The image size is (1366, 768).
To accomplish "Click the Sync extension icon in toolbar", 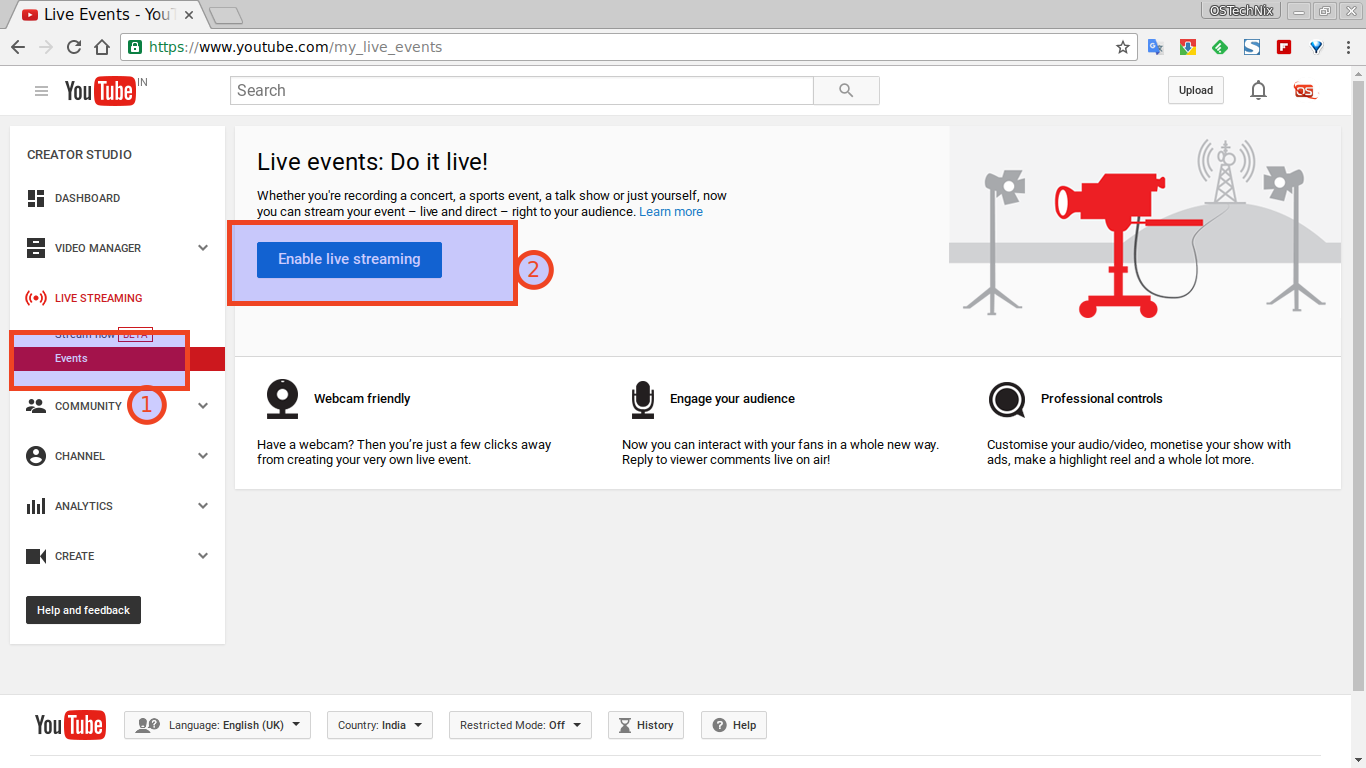I will [1252, 47].
